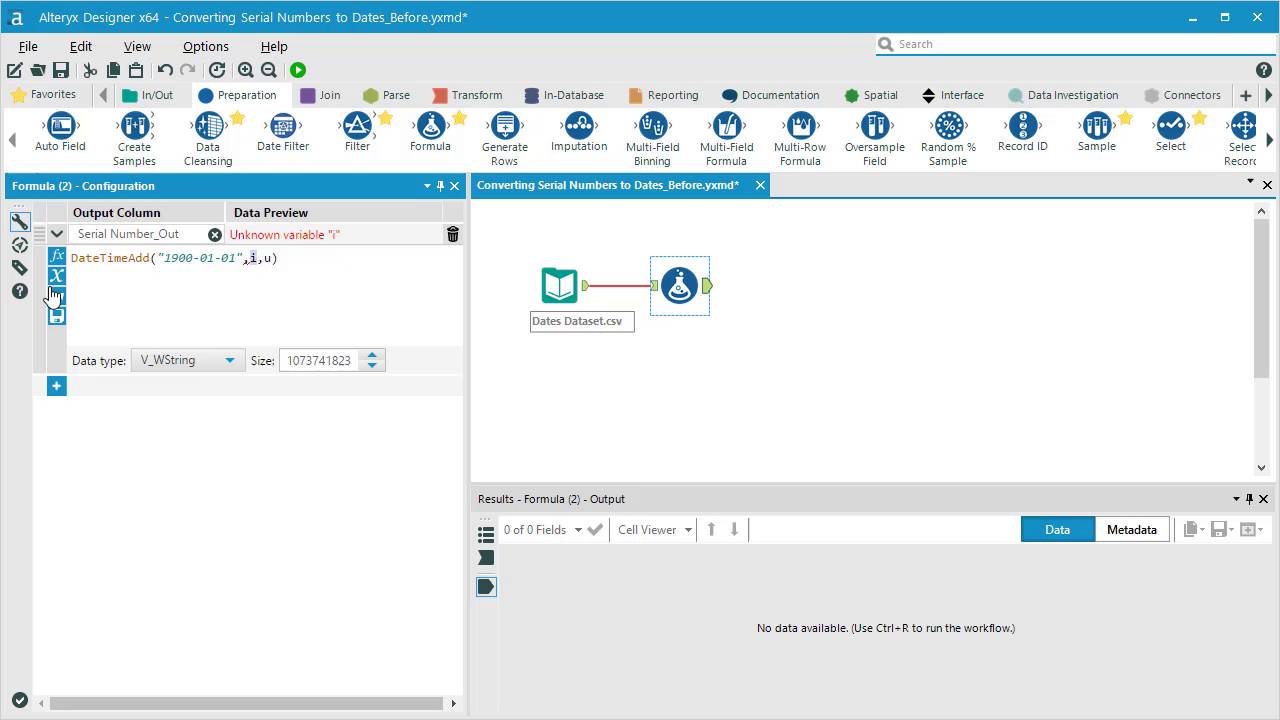This screenshot has height=720, width=1280.
Task: Select the Generate Rows tool
Action: click(505, 139)
